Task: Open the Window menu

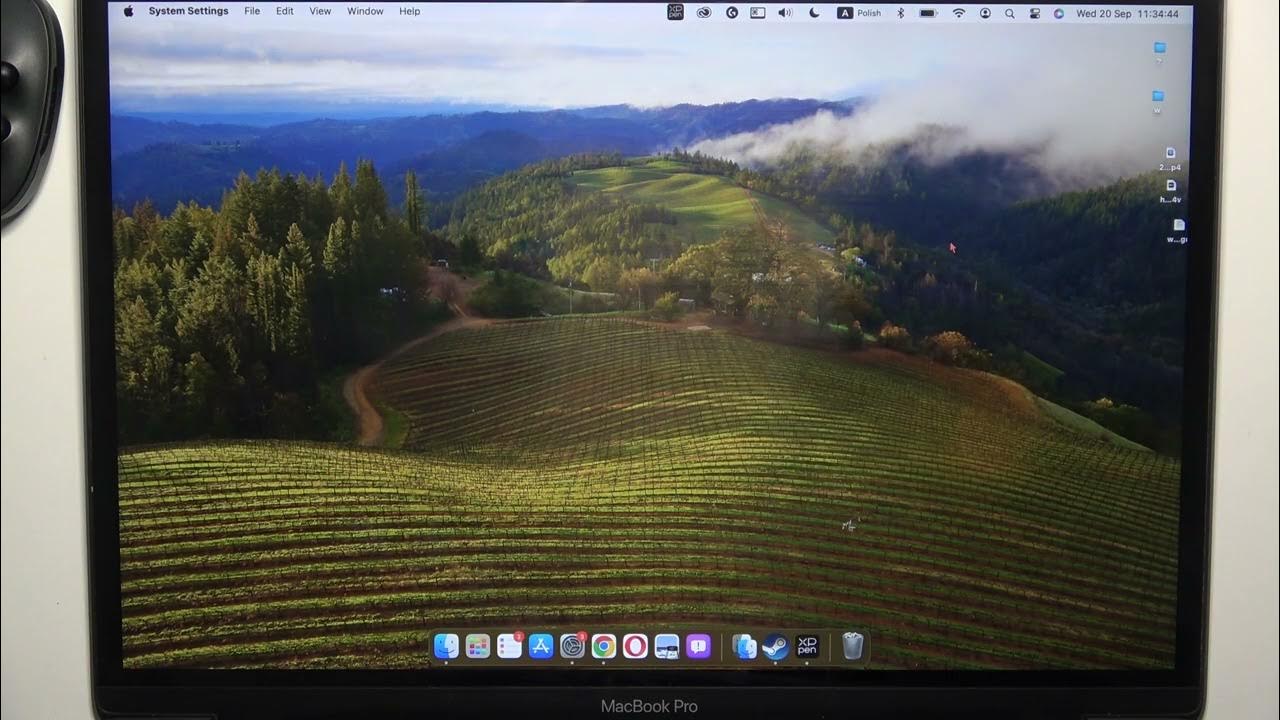Action: [x=365, y=12]
